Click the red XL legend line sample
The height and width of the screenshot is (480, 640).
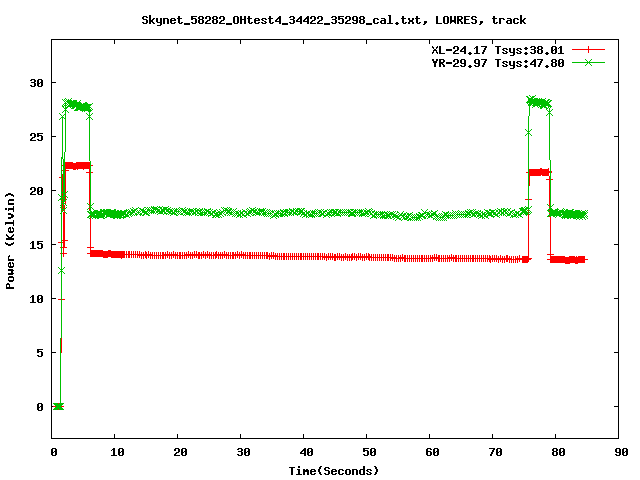coord(588,50)
